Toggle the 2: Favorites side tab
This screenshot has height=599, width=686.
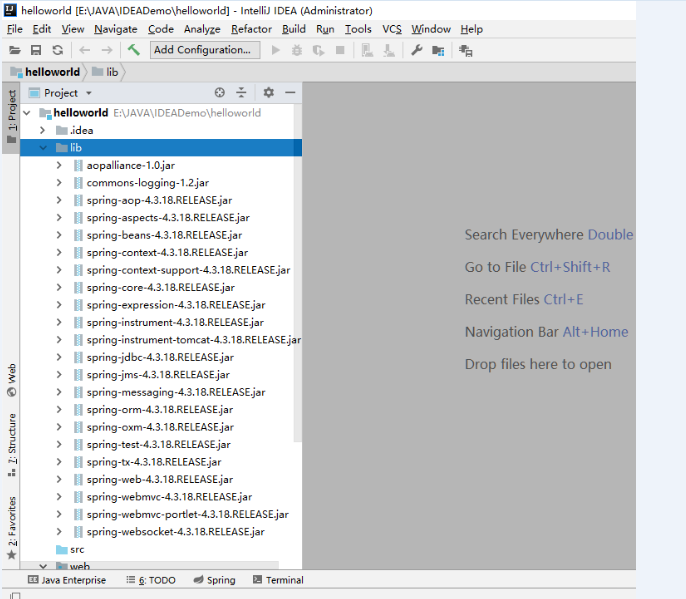click(x=12, y=528)
